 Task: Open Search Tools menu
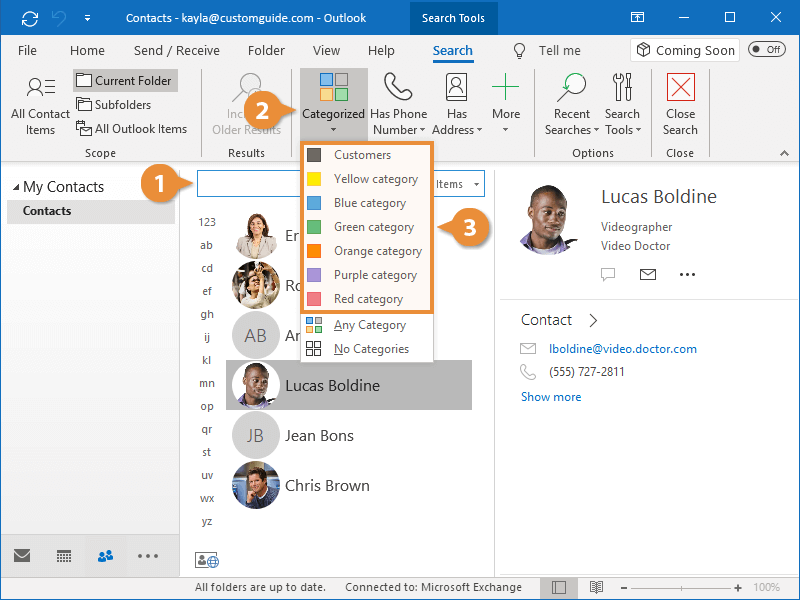pos(622,104)
